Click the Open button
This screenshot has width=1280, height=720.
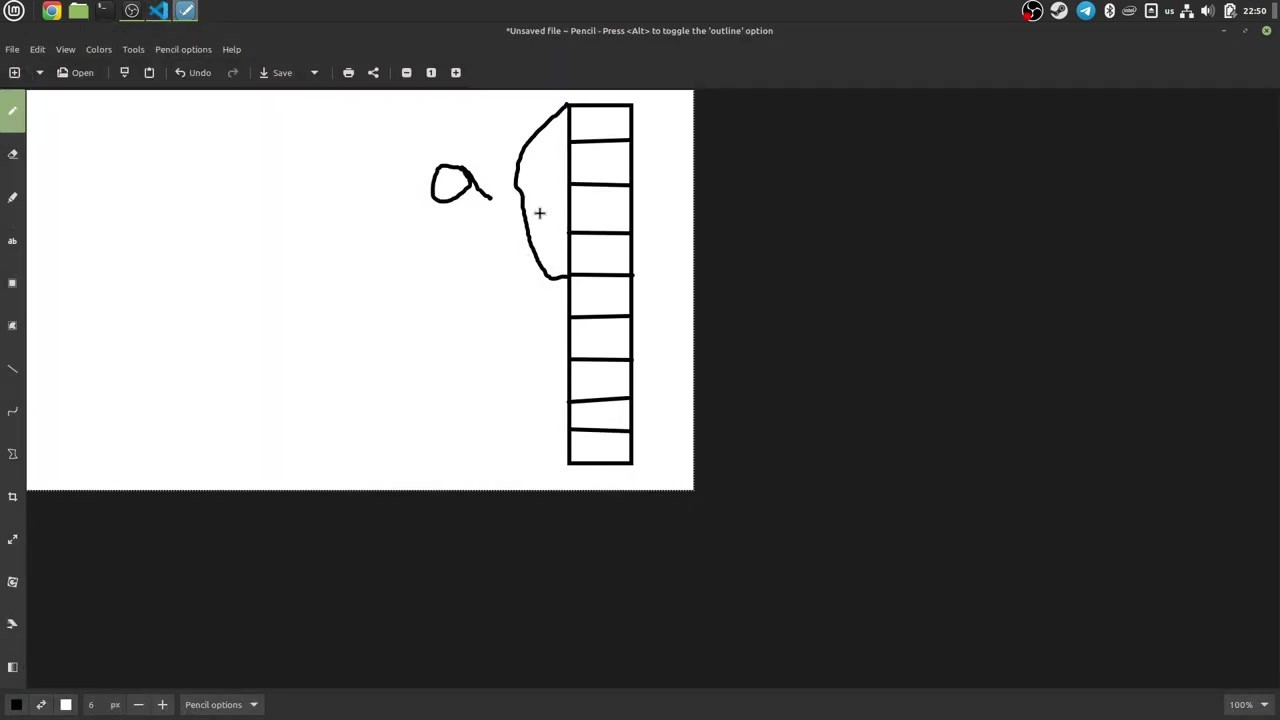(75, 73)
